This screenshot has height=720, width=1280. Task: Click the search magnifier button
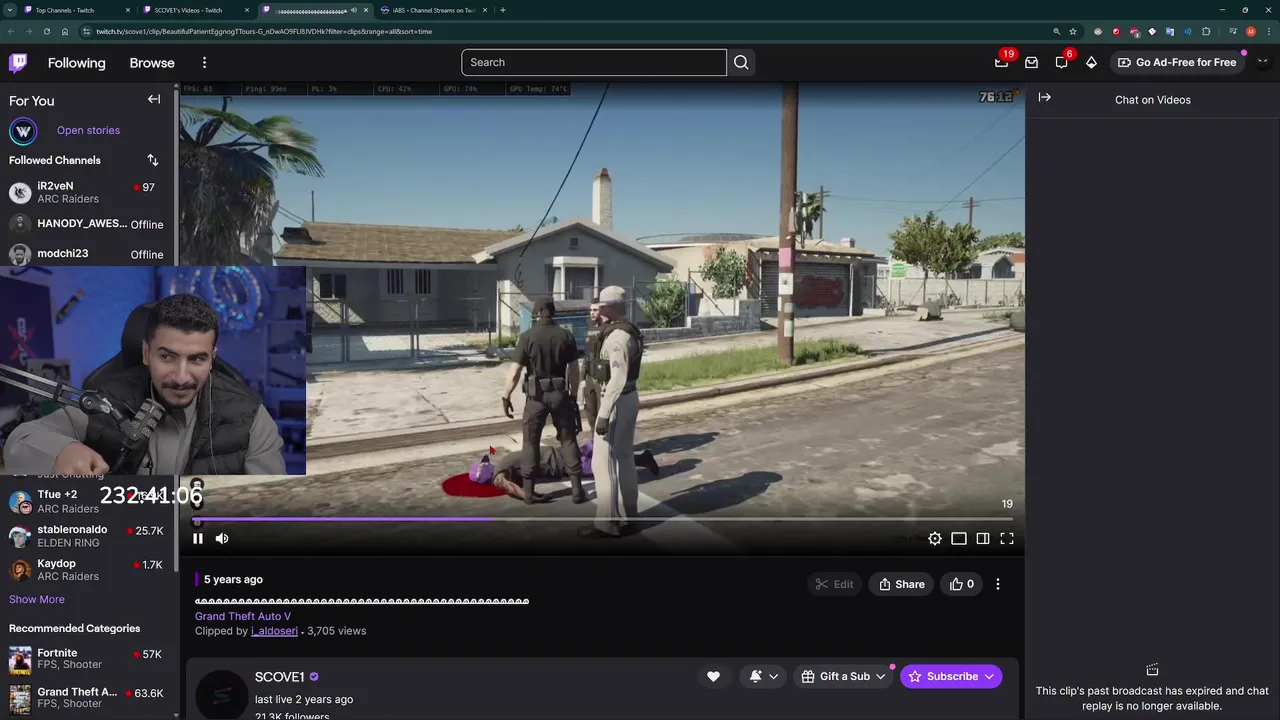[x=741, y=62]
